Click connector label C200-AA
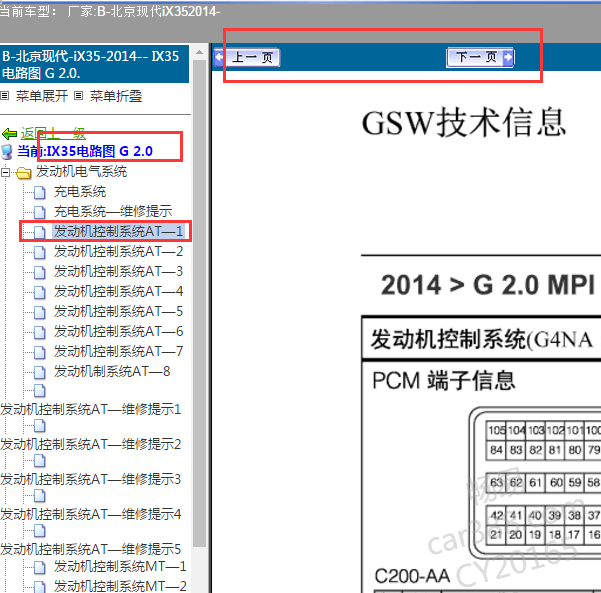 412,576
